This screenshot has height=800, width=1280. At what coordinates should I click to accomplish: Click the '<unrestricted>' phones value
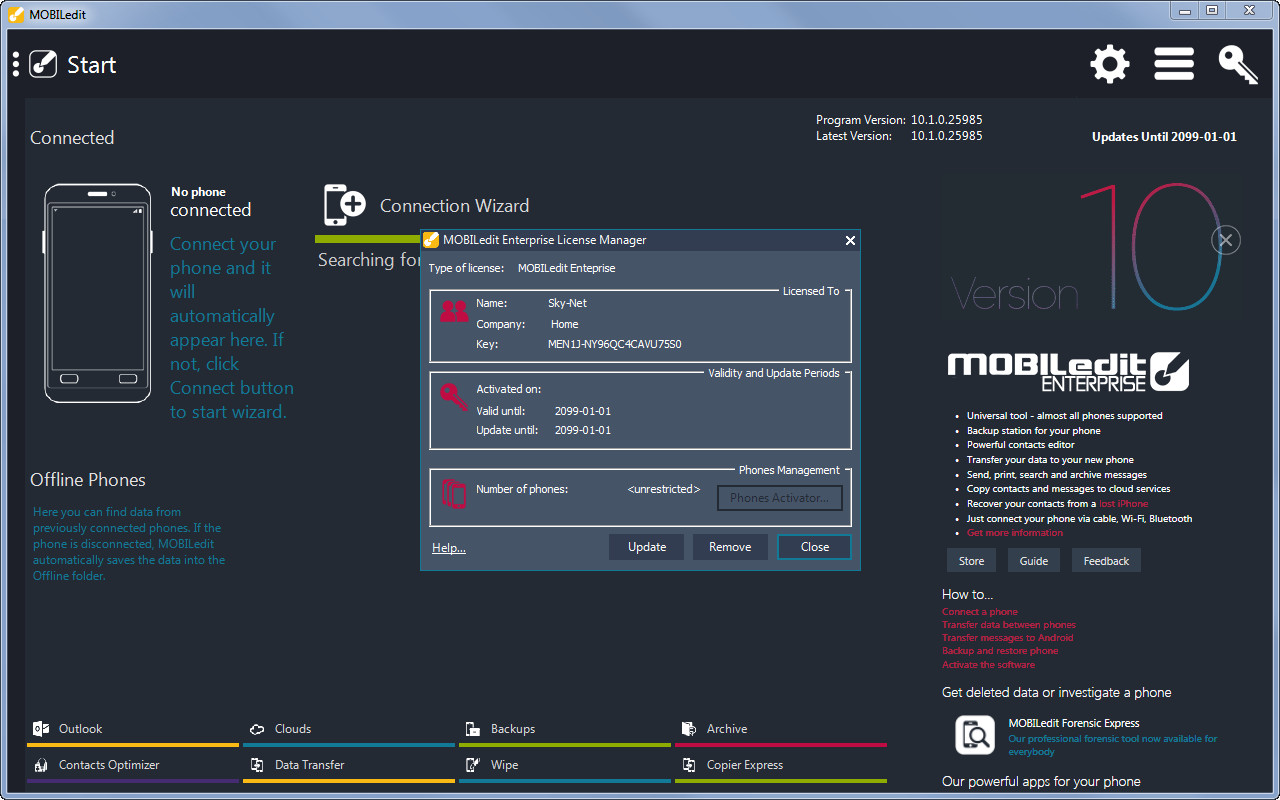coord(664,489)
